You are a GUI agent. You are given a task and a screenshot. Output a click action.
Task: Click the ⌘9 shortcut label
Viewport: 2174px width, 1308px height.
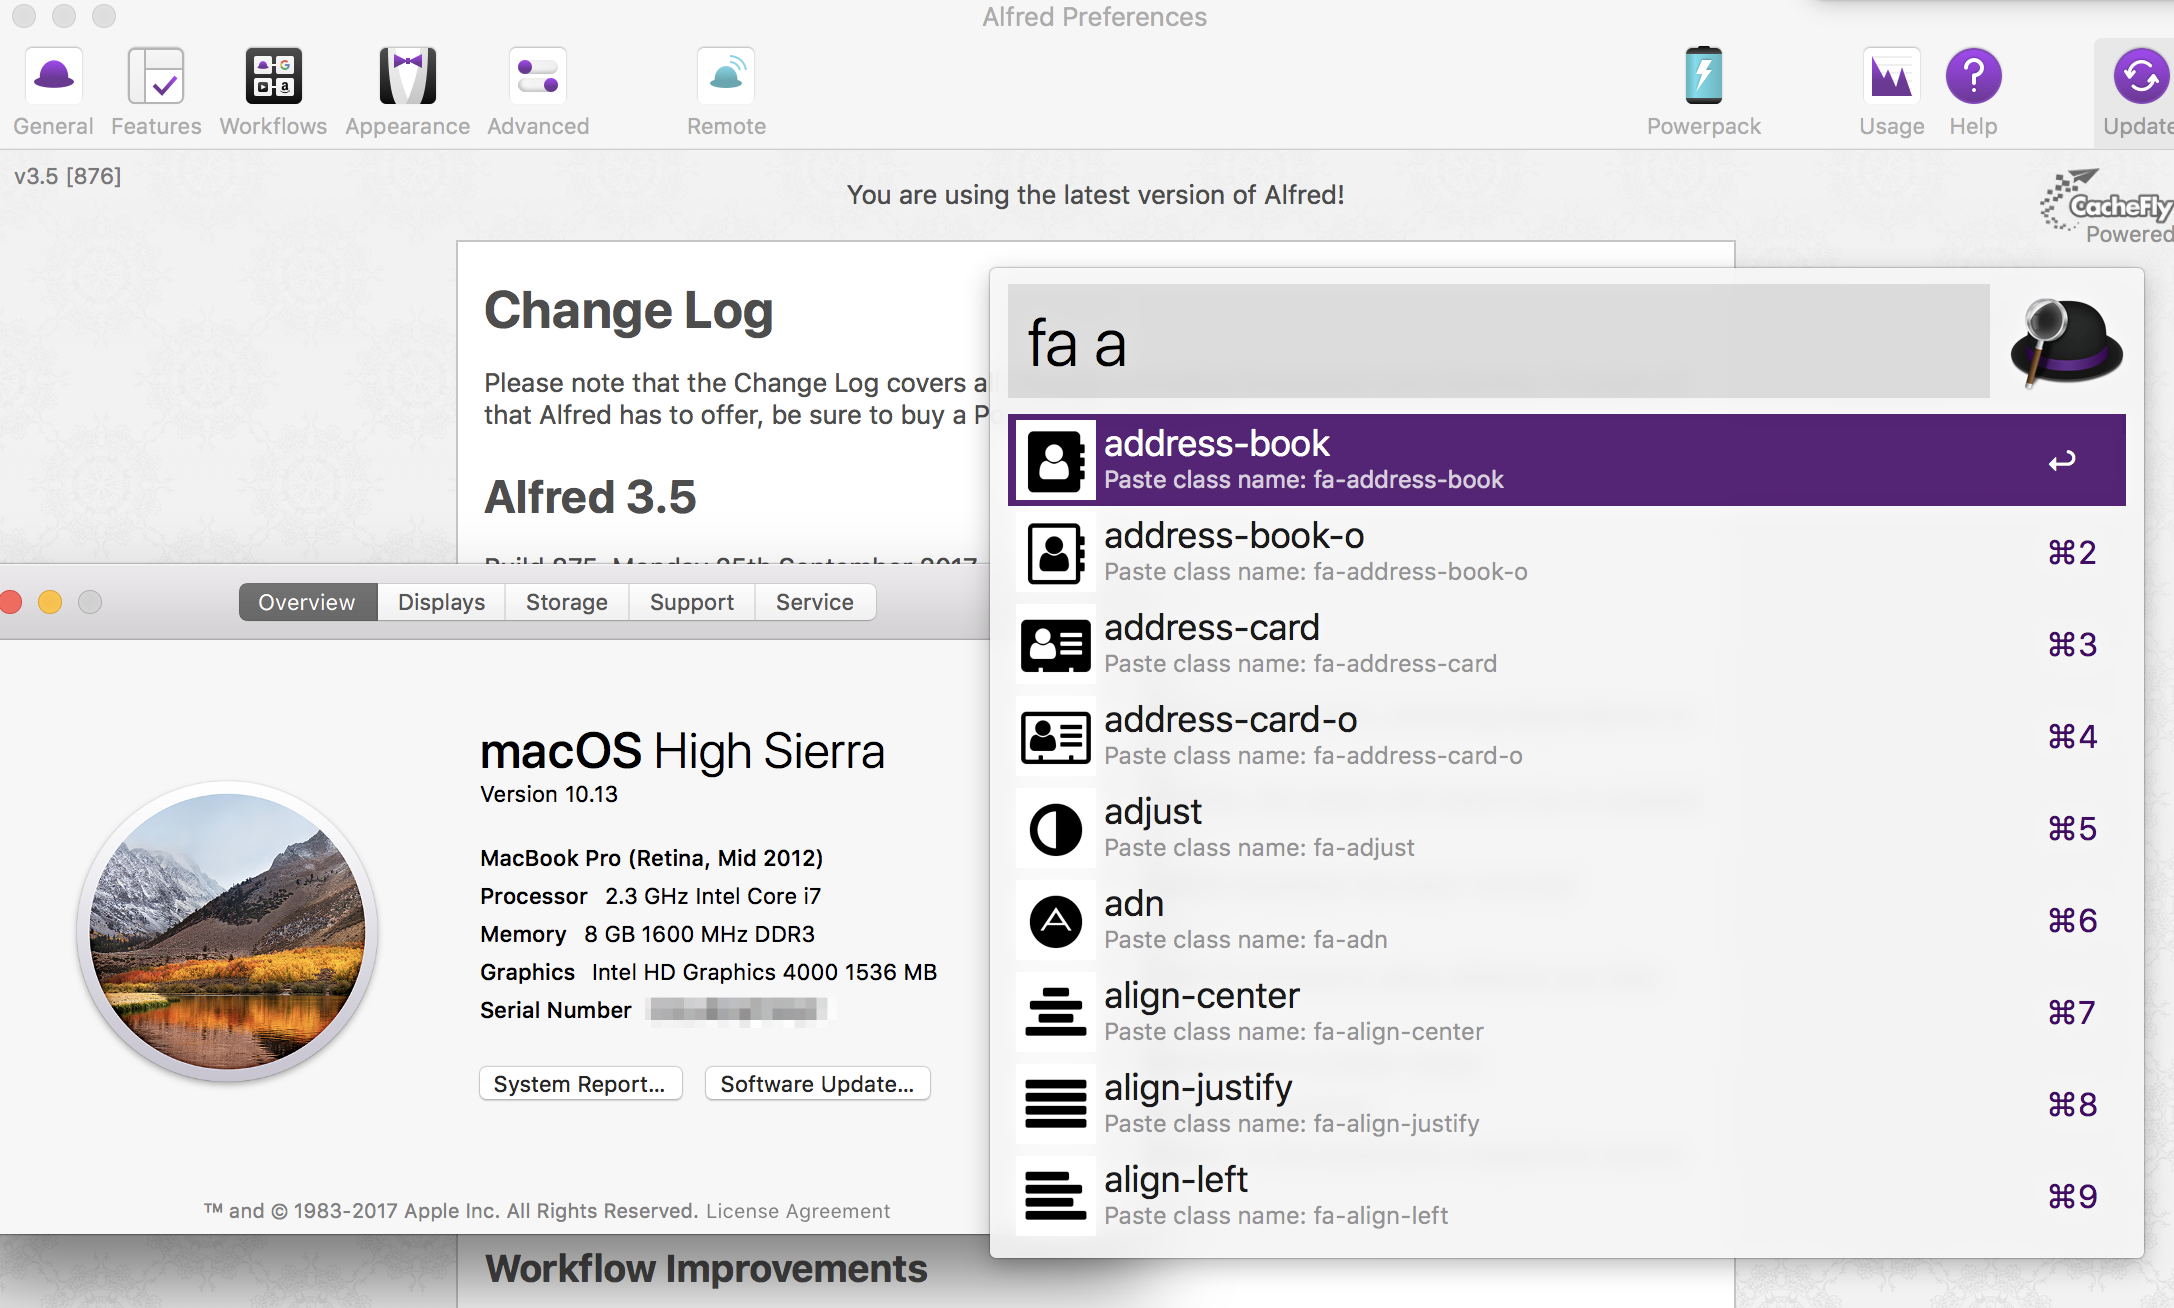click(2072, 1196)
